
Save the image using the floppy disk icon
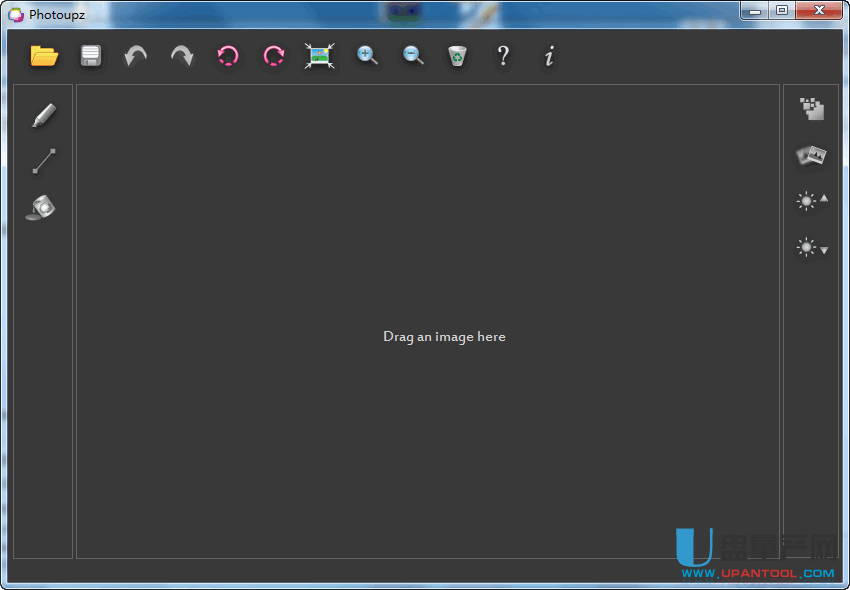91,56
